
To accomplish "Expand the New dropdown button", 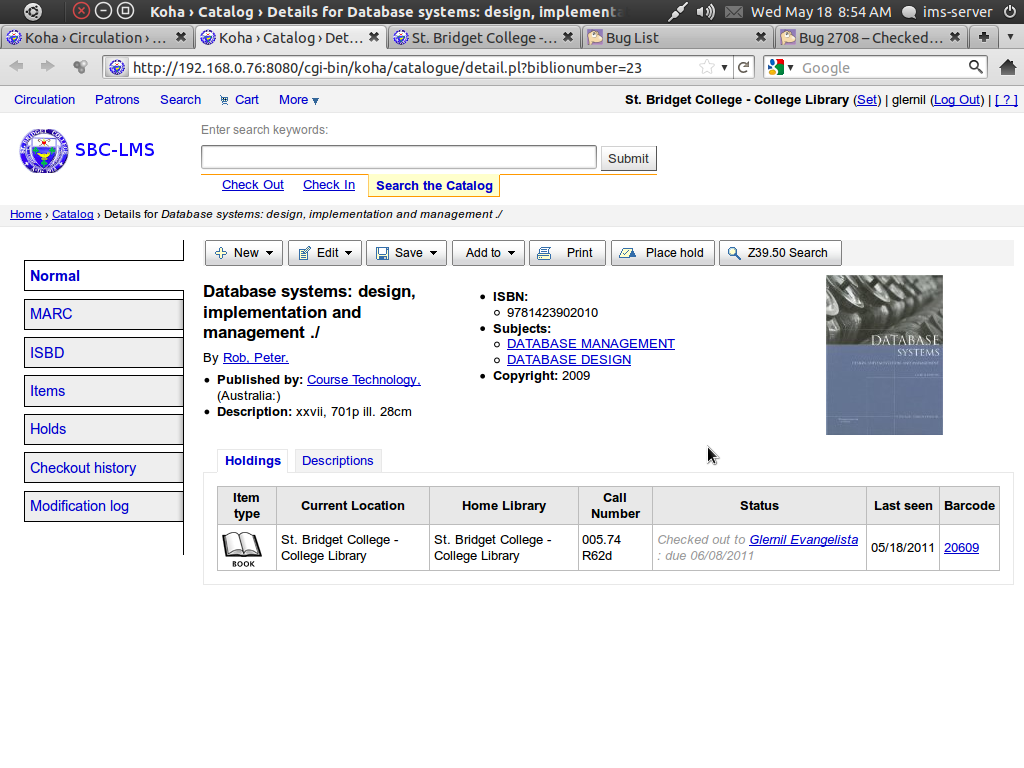I will pyautogui.click(x=244, y=253).
